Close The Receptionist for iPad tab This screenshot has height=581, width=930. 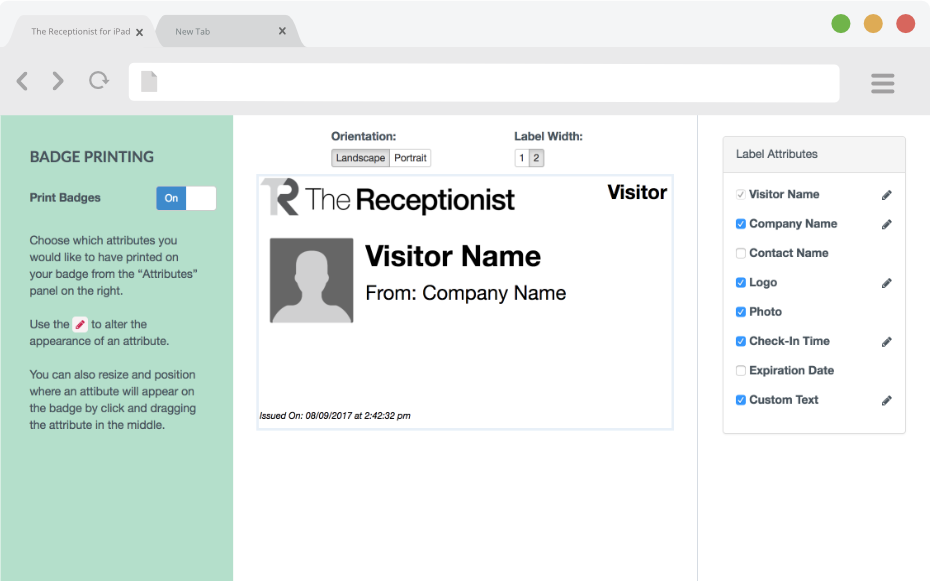coord(139,33)
